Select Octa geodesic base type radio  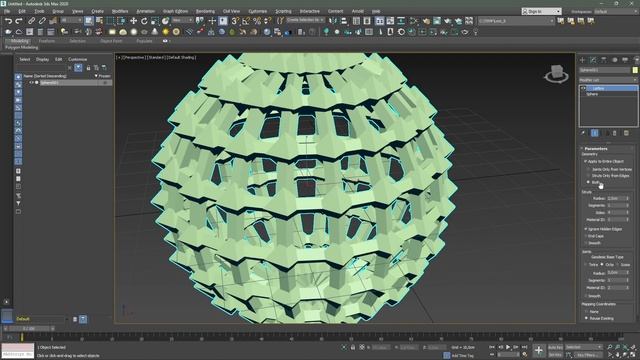[x=602, y=264]
